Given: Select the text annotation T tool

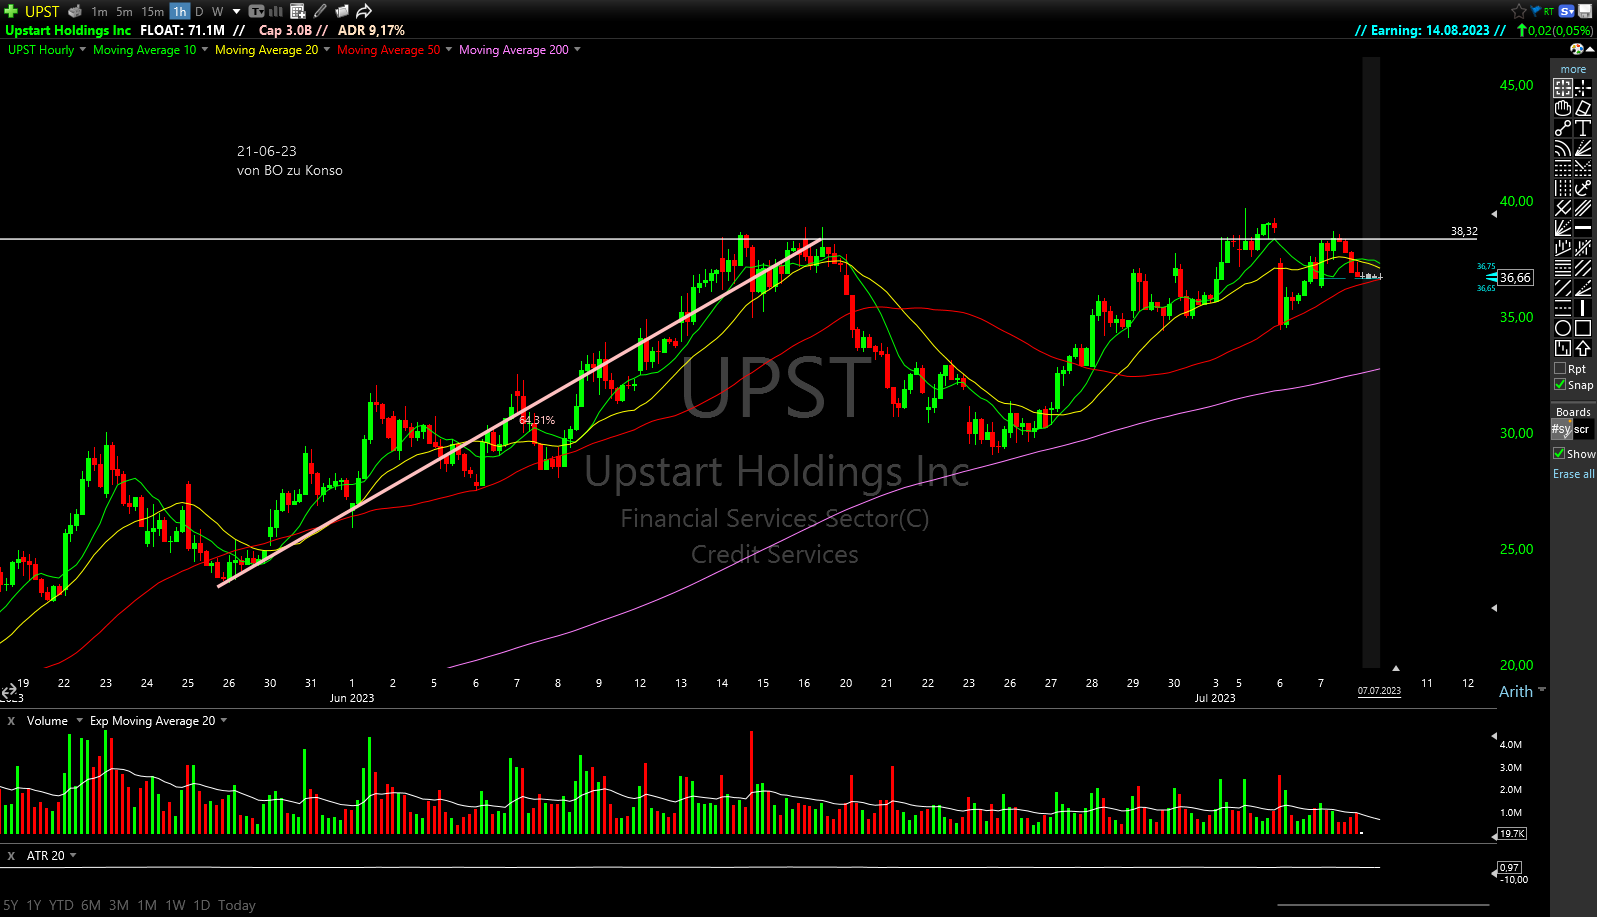Looking at the screenshot, I should click(x=1583, y=128).
